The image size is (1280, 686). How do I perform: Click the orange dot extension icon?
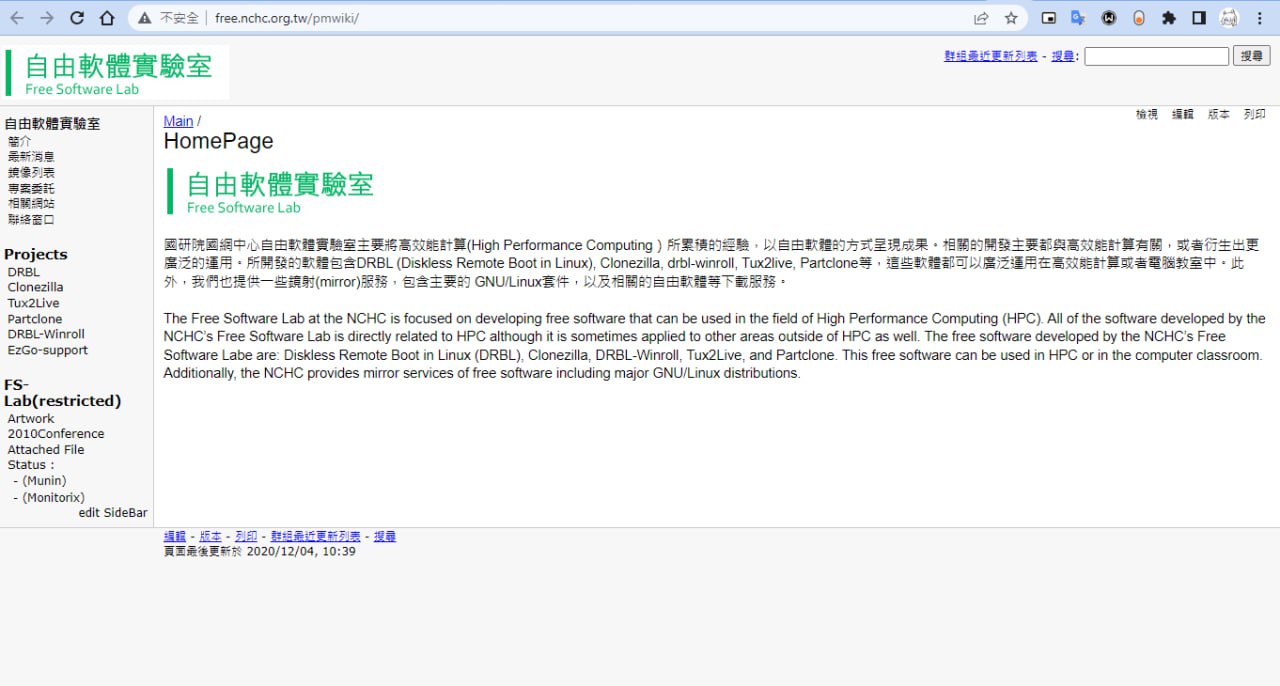(x=1138, y=18)
